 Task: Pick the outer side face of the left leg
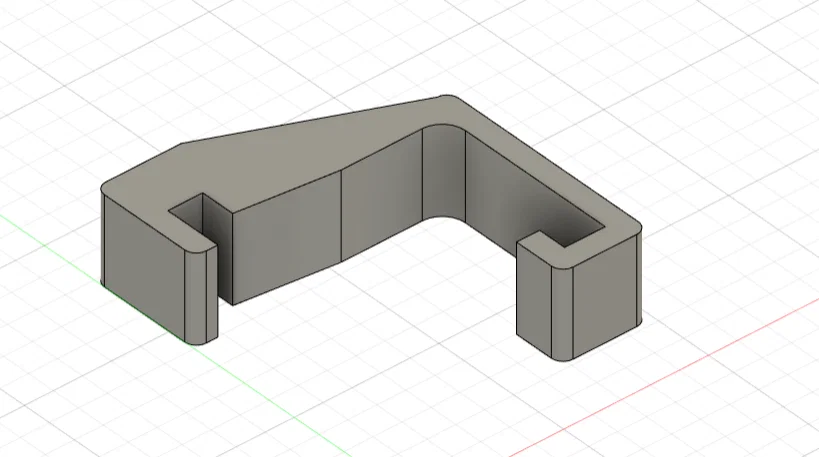[x=144, y=267]
